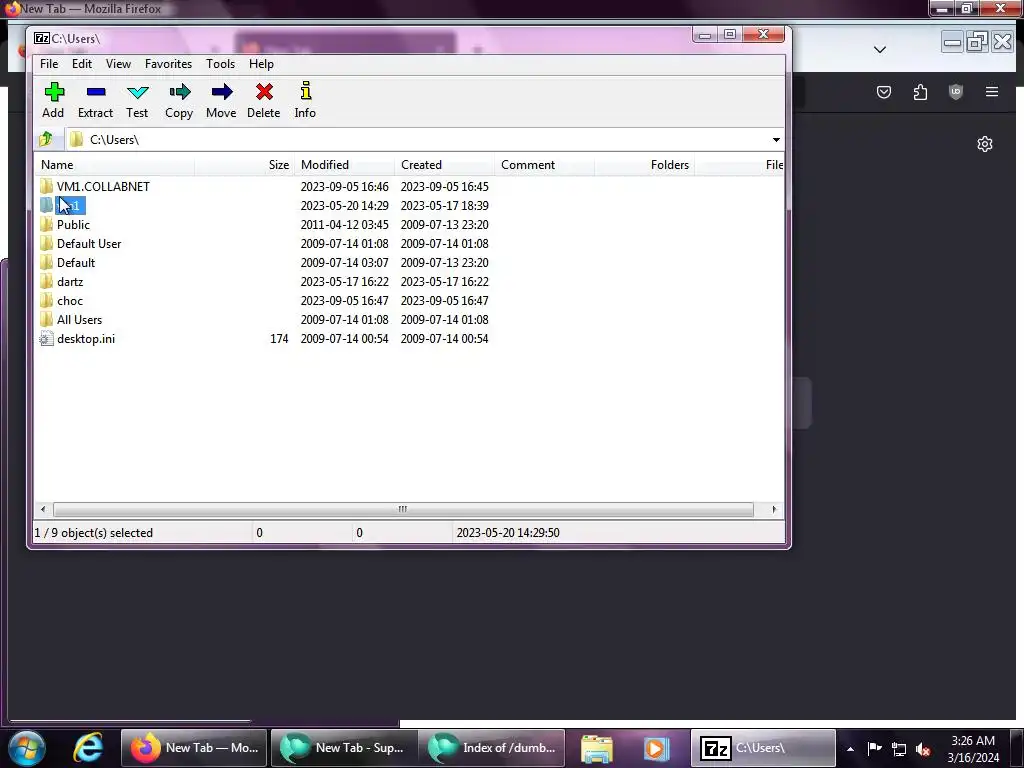1024x768 pixels.
Task: Open the File menu in 7-Zip
Action: click(49, 64)
